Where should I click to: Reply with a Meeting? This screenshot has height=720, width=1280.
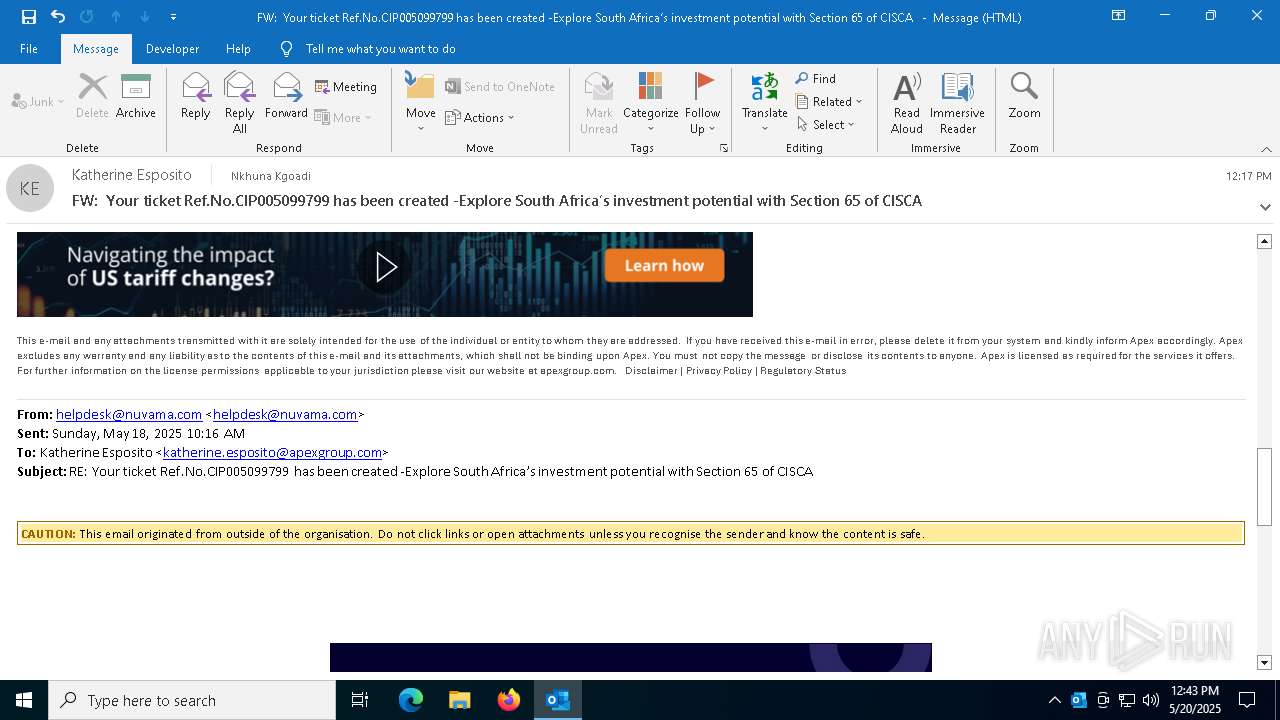[x=346, y=87]
